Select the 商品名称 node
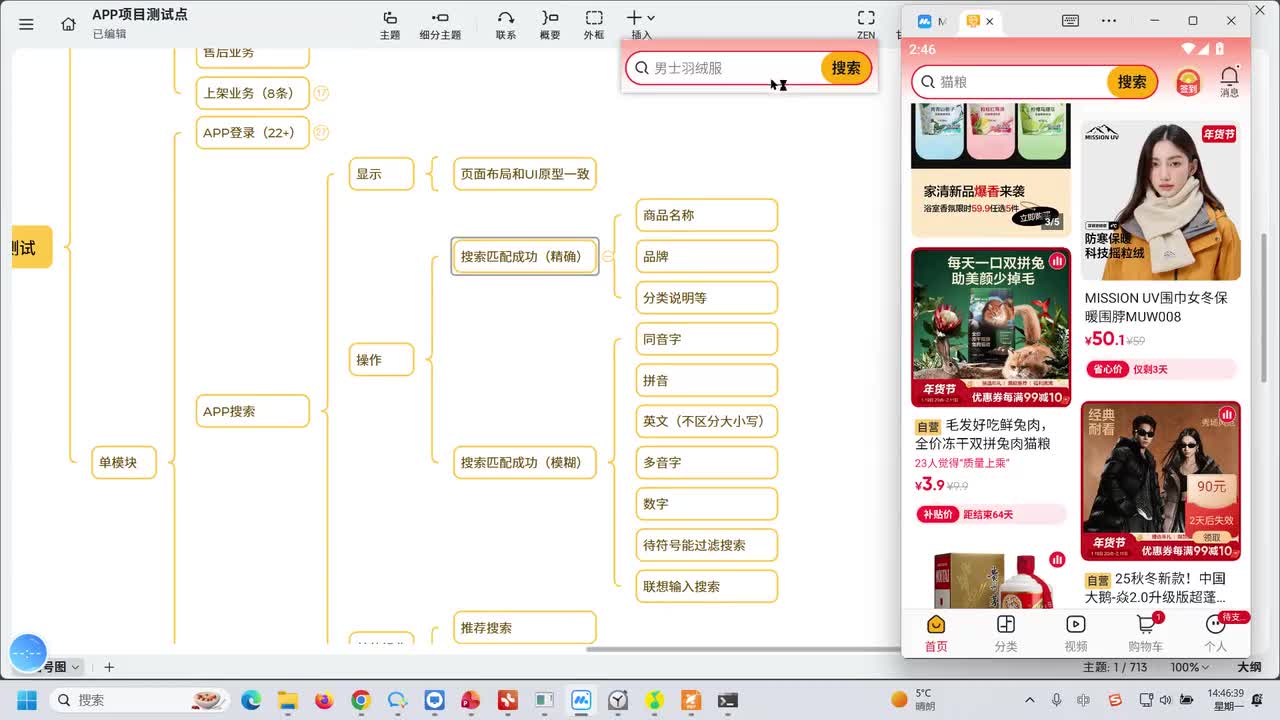Screen dimensions: 1280x720 tap(707, 215)
